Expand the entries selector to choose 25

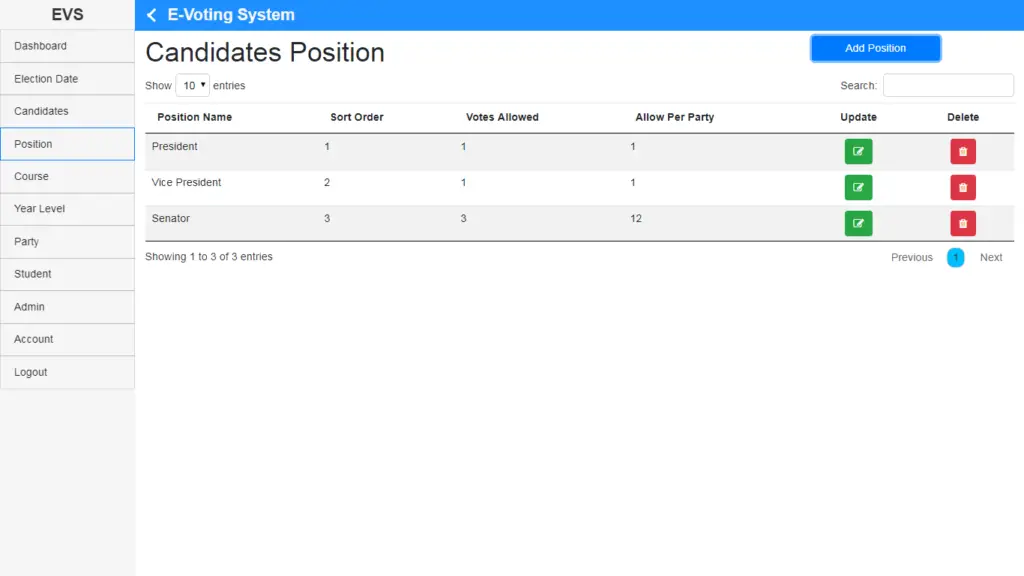click(192, 85)
